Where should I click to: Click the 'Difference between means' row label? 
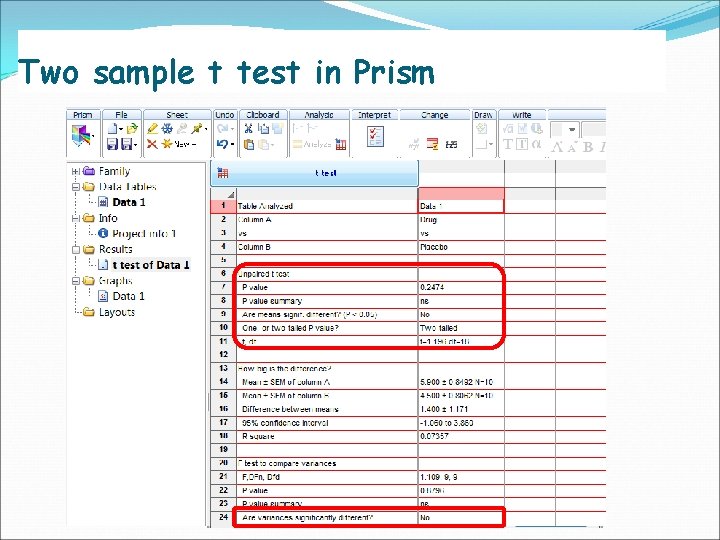coord(290,409)
